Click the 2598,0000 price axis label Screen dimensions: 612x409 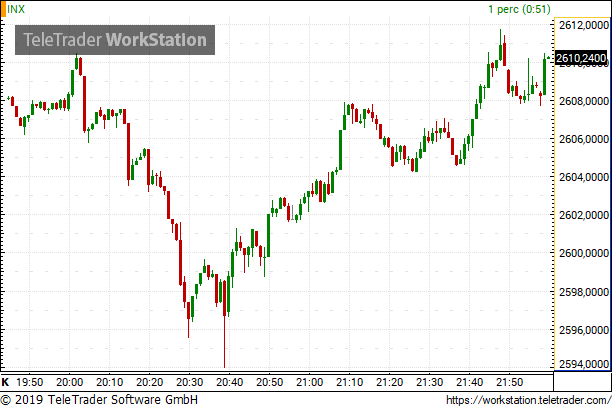(584, 292)
